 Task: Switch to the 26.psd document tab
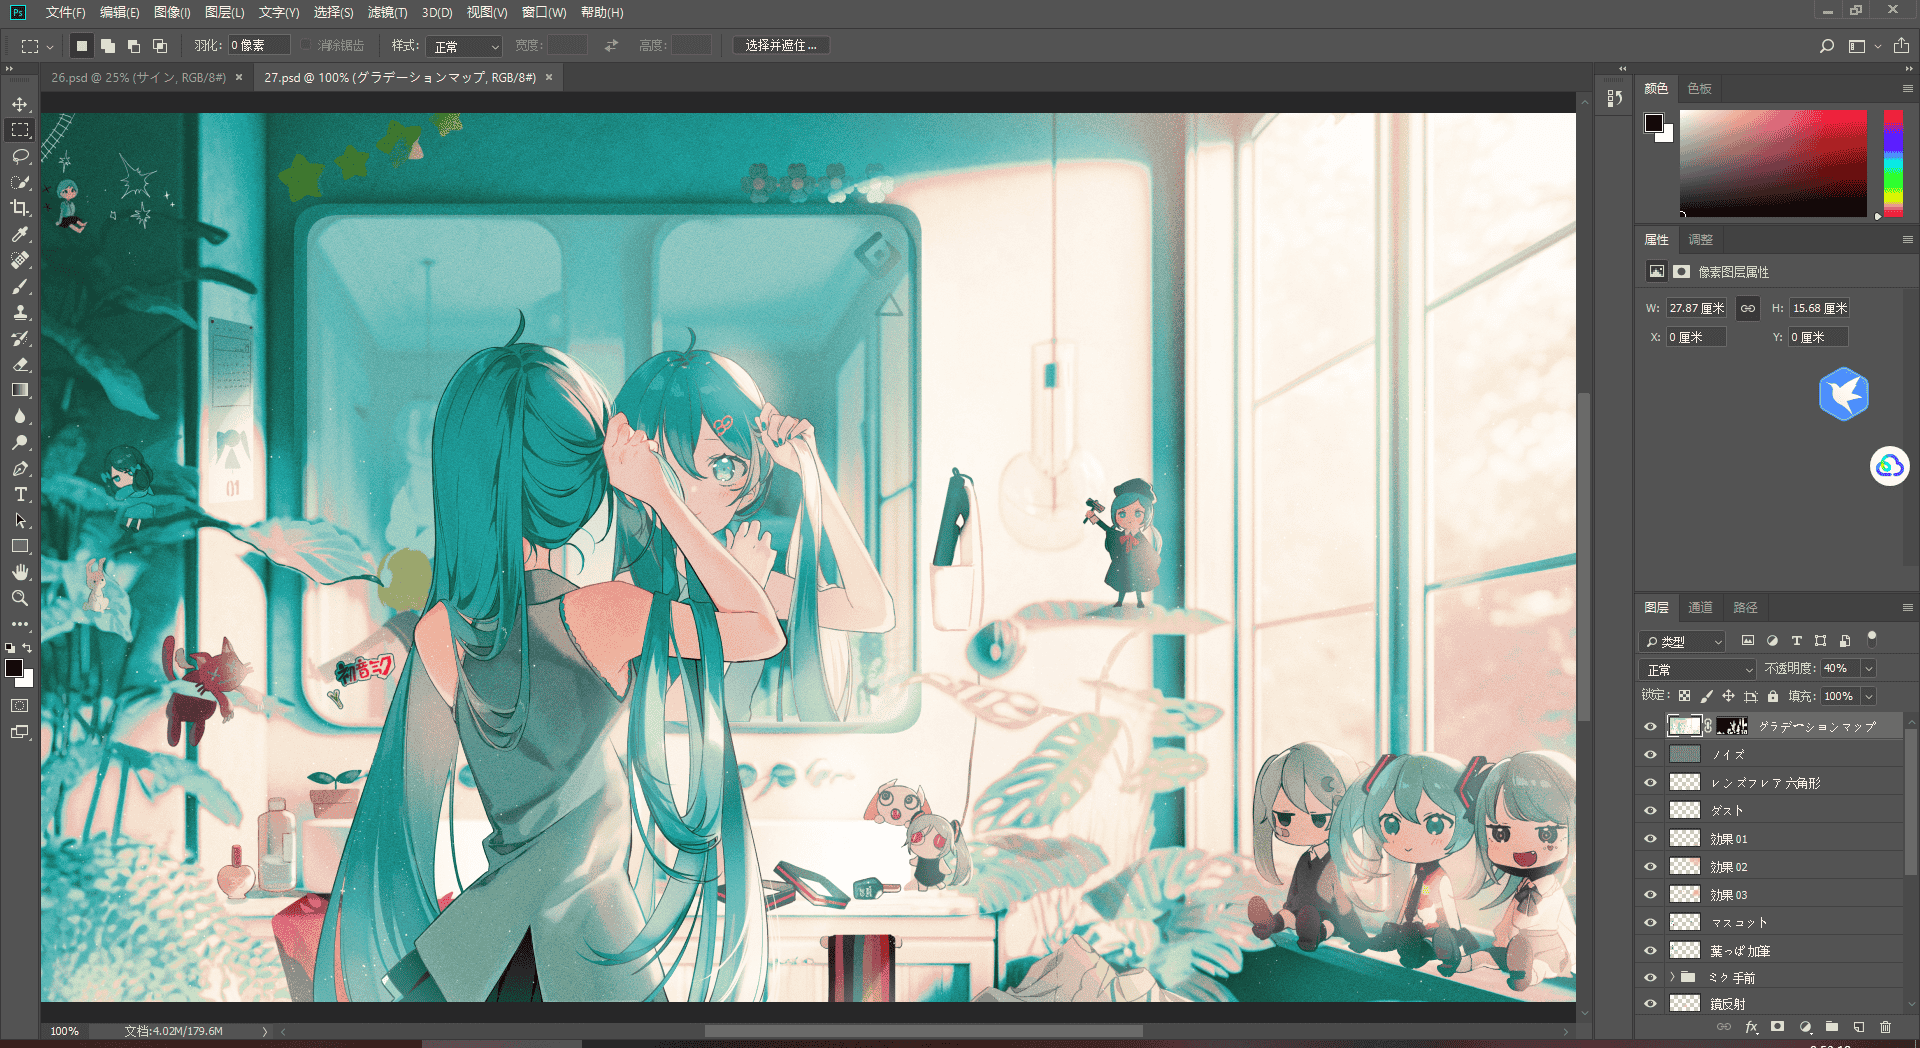pos(139,77)
